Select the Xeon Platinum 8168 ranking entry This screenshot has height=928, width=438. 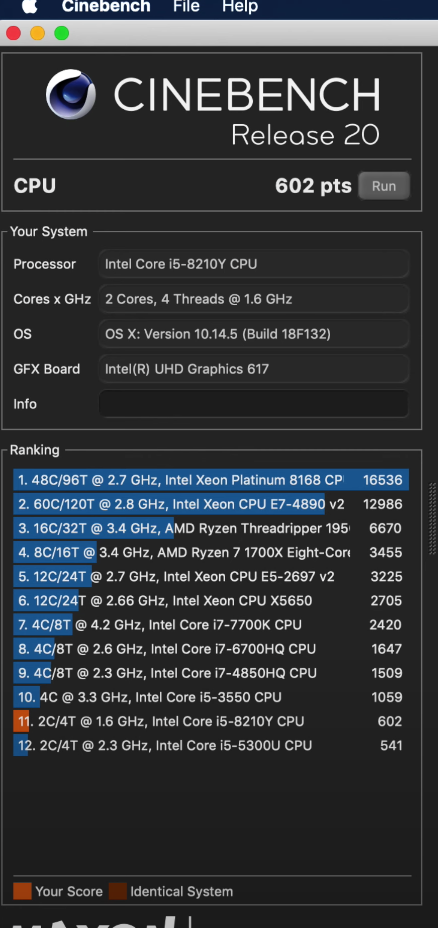click(x=211, y=480)
